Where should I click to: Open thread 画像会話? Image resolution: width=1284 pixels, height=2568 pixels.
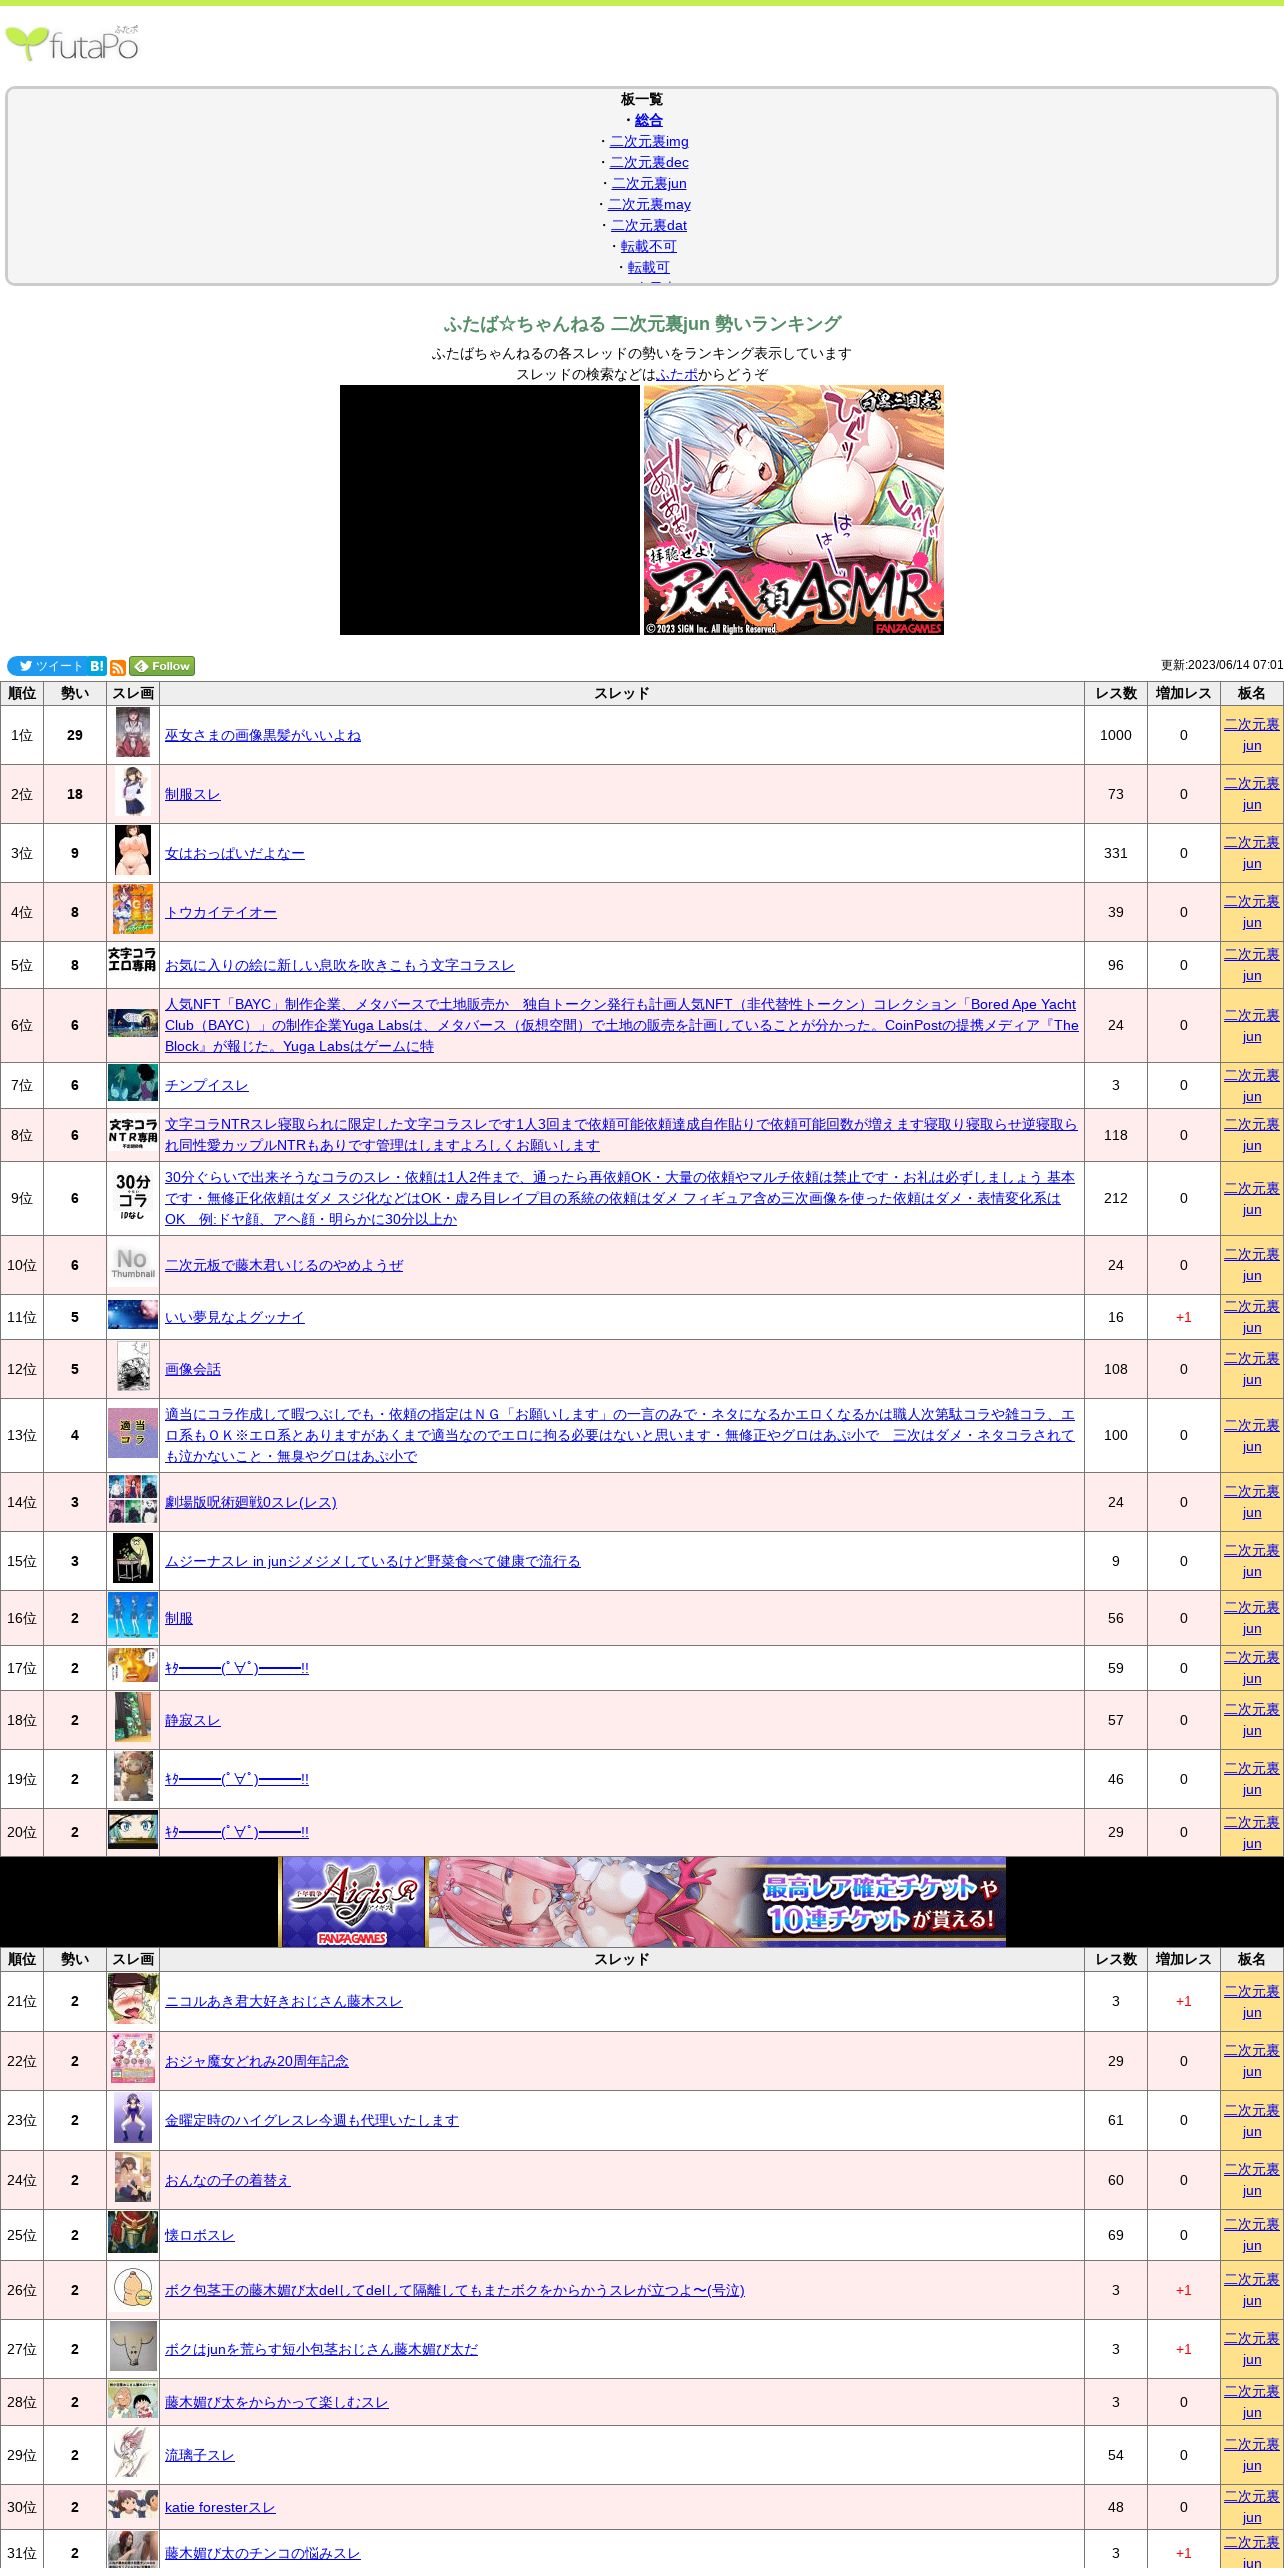pos(193,1369)
